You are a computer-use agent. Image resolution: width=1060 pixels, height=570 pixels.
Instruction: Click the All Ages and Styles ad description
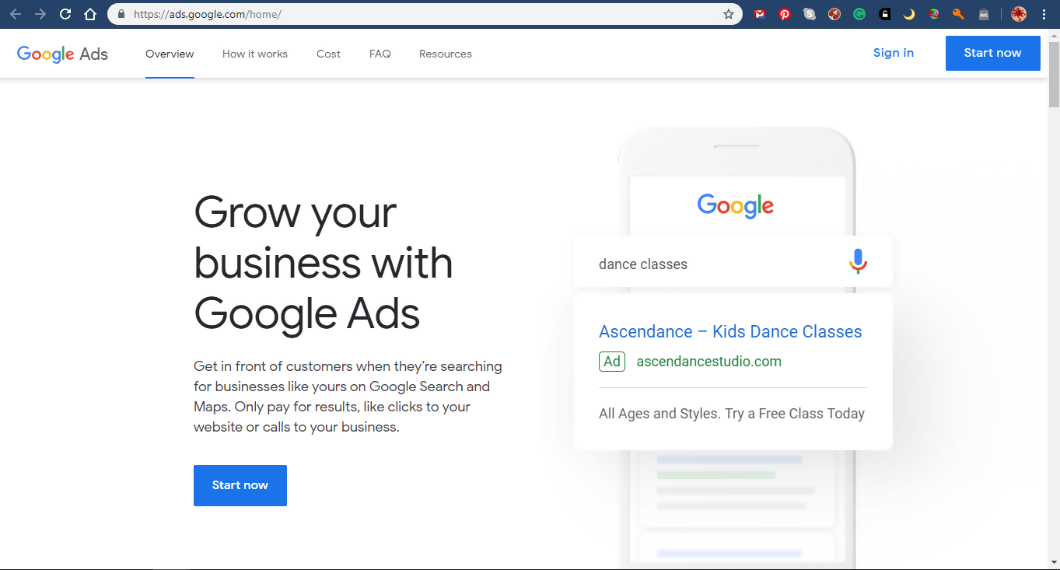click(731, 413)
